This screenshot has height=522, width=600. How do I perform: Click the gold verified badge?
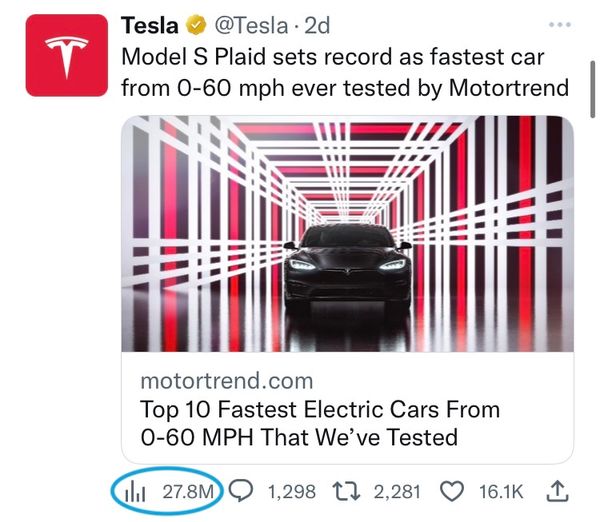tap(199, 24)
